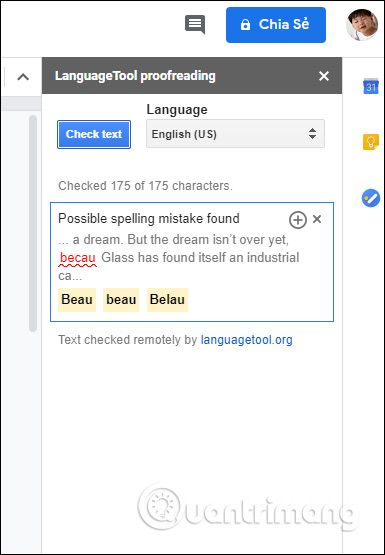
Task: Open Google account avatar
Action: coord(362,25)
